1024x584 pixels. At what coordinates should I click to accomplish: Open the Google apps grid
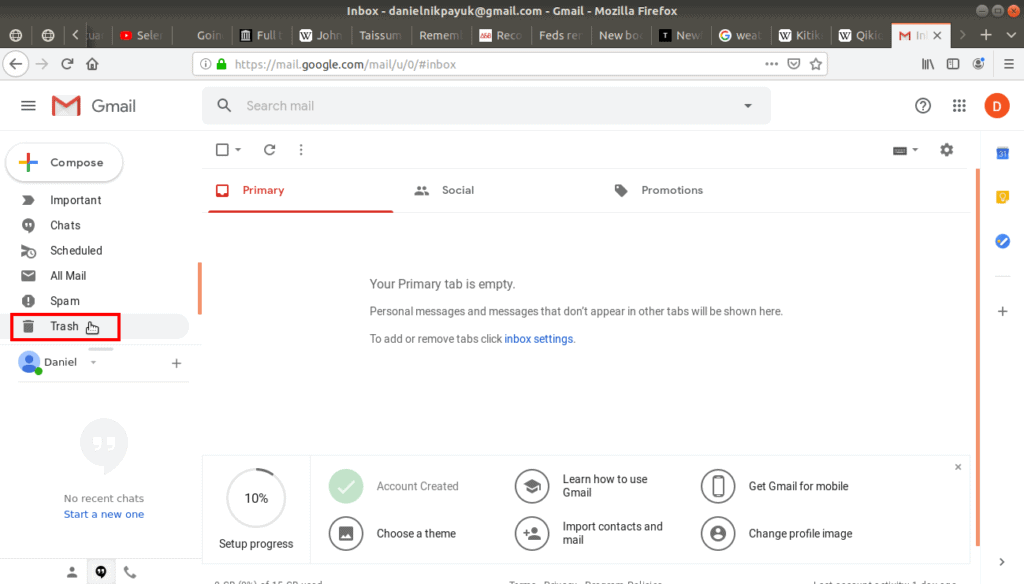click(959, 106)
